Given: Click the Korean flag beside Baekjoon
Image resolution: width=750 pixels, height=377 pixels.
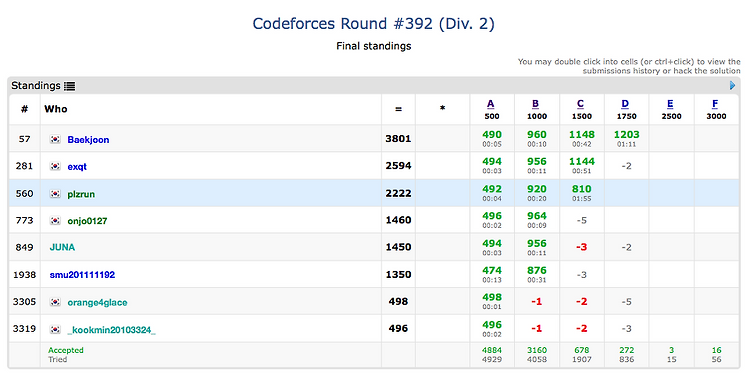Looking at the screenshot, I should click(x=55, y=139).
